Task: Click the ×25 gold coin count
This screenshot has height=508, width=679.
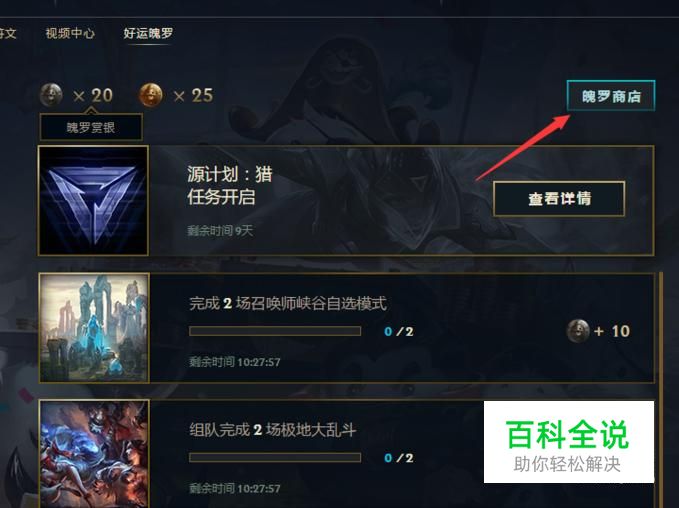Action: (193, 95)
